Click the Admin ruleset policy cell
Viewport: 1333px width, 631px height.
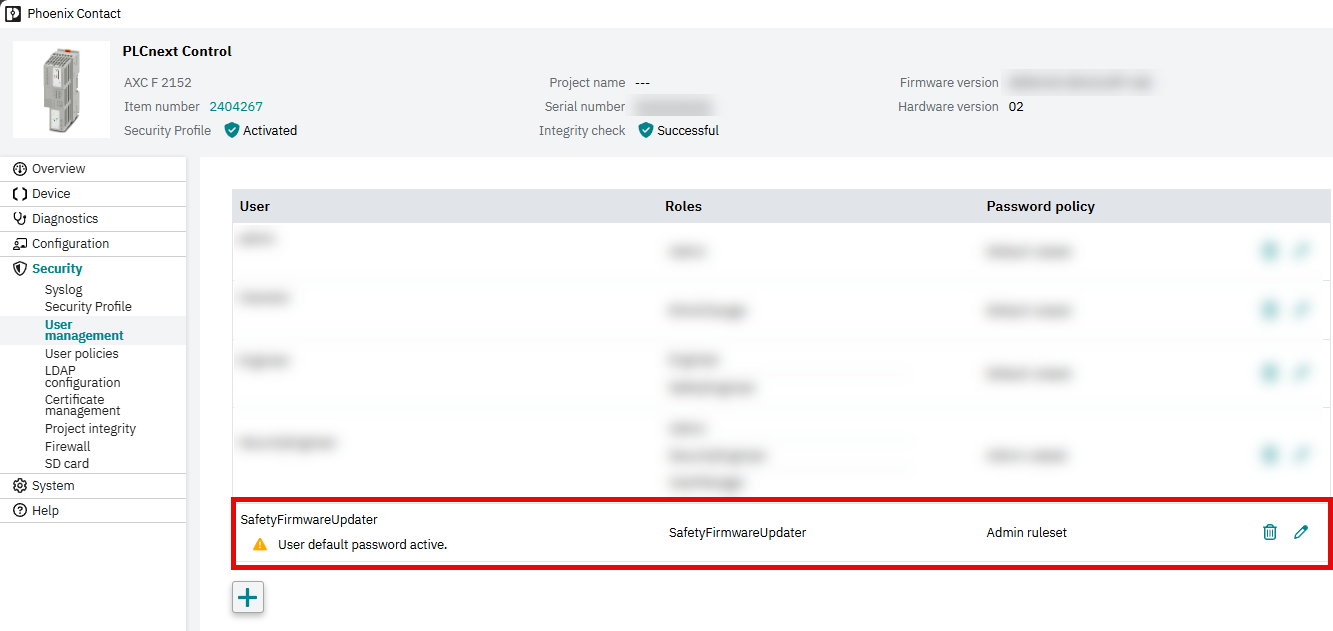[x=1027, y=533]
